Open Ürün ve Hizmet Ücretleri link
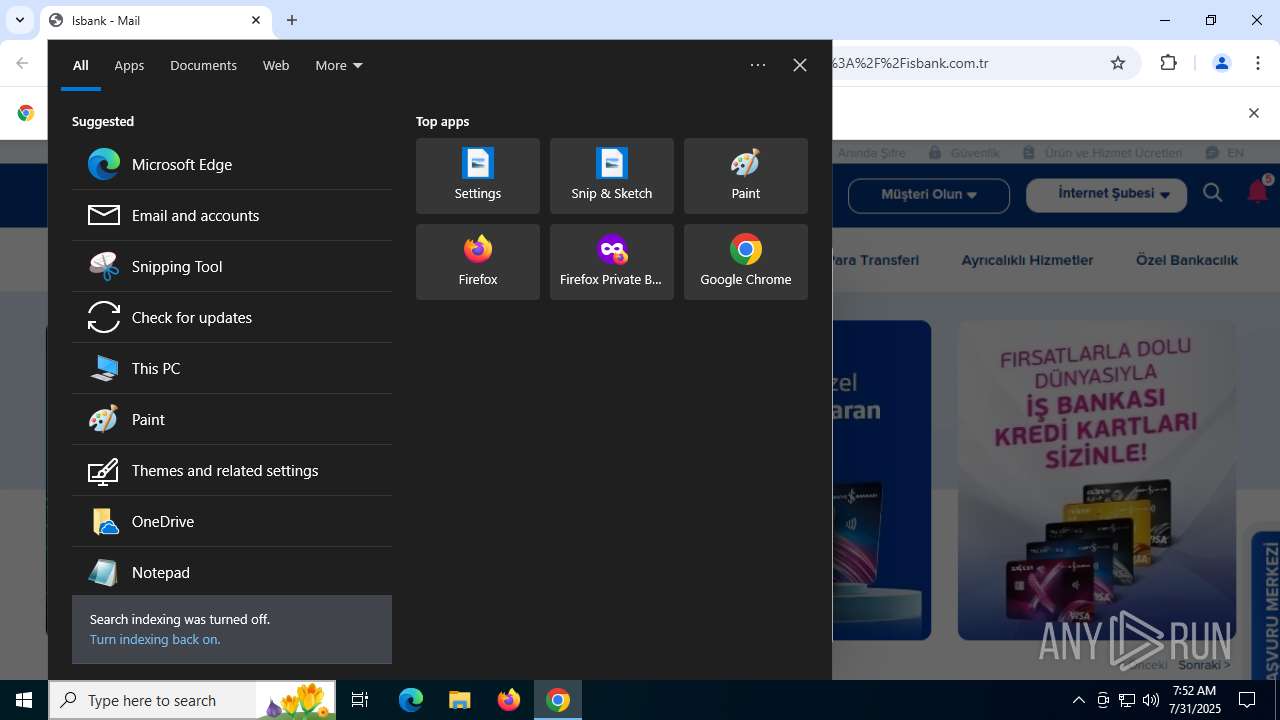This screenshot has width=1280, height=720. [1103, 153]
